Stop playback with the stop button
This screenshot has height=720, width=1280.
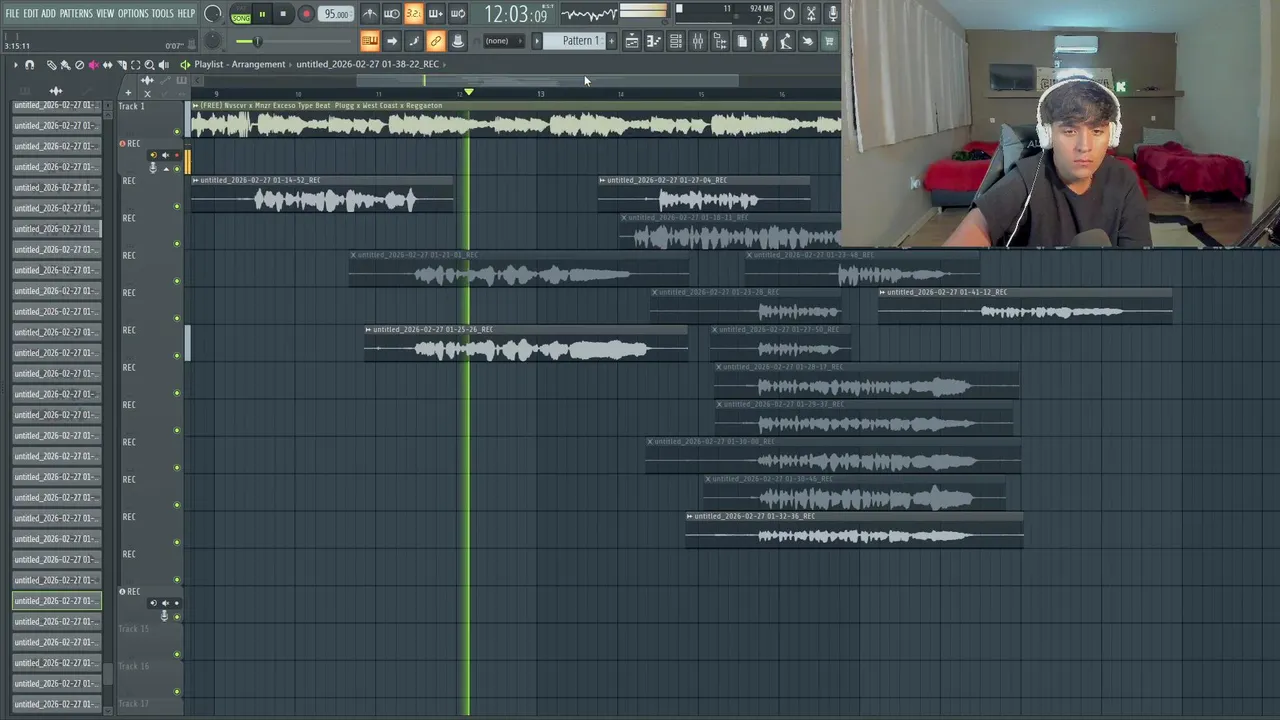tap(283, 14)
